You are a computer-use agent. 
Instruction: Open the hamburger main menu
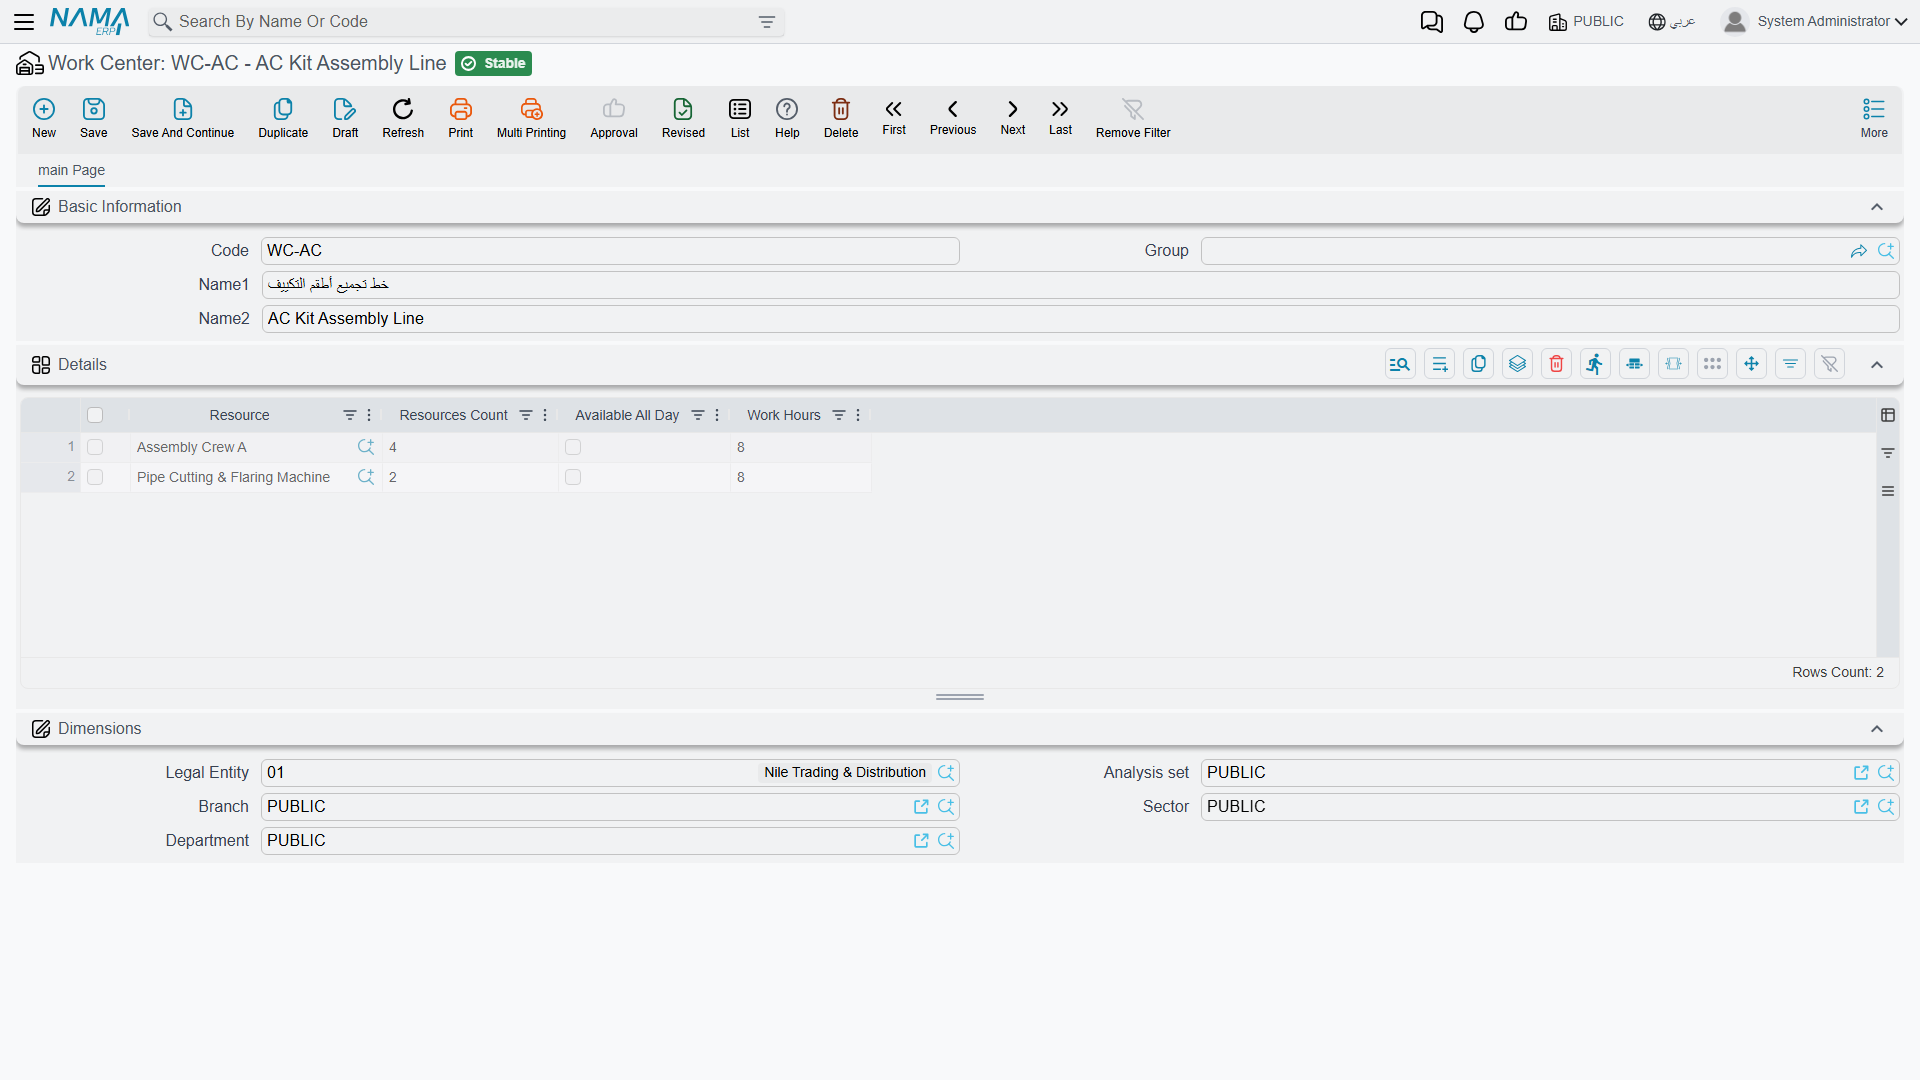pos(25,21)
